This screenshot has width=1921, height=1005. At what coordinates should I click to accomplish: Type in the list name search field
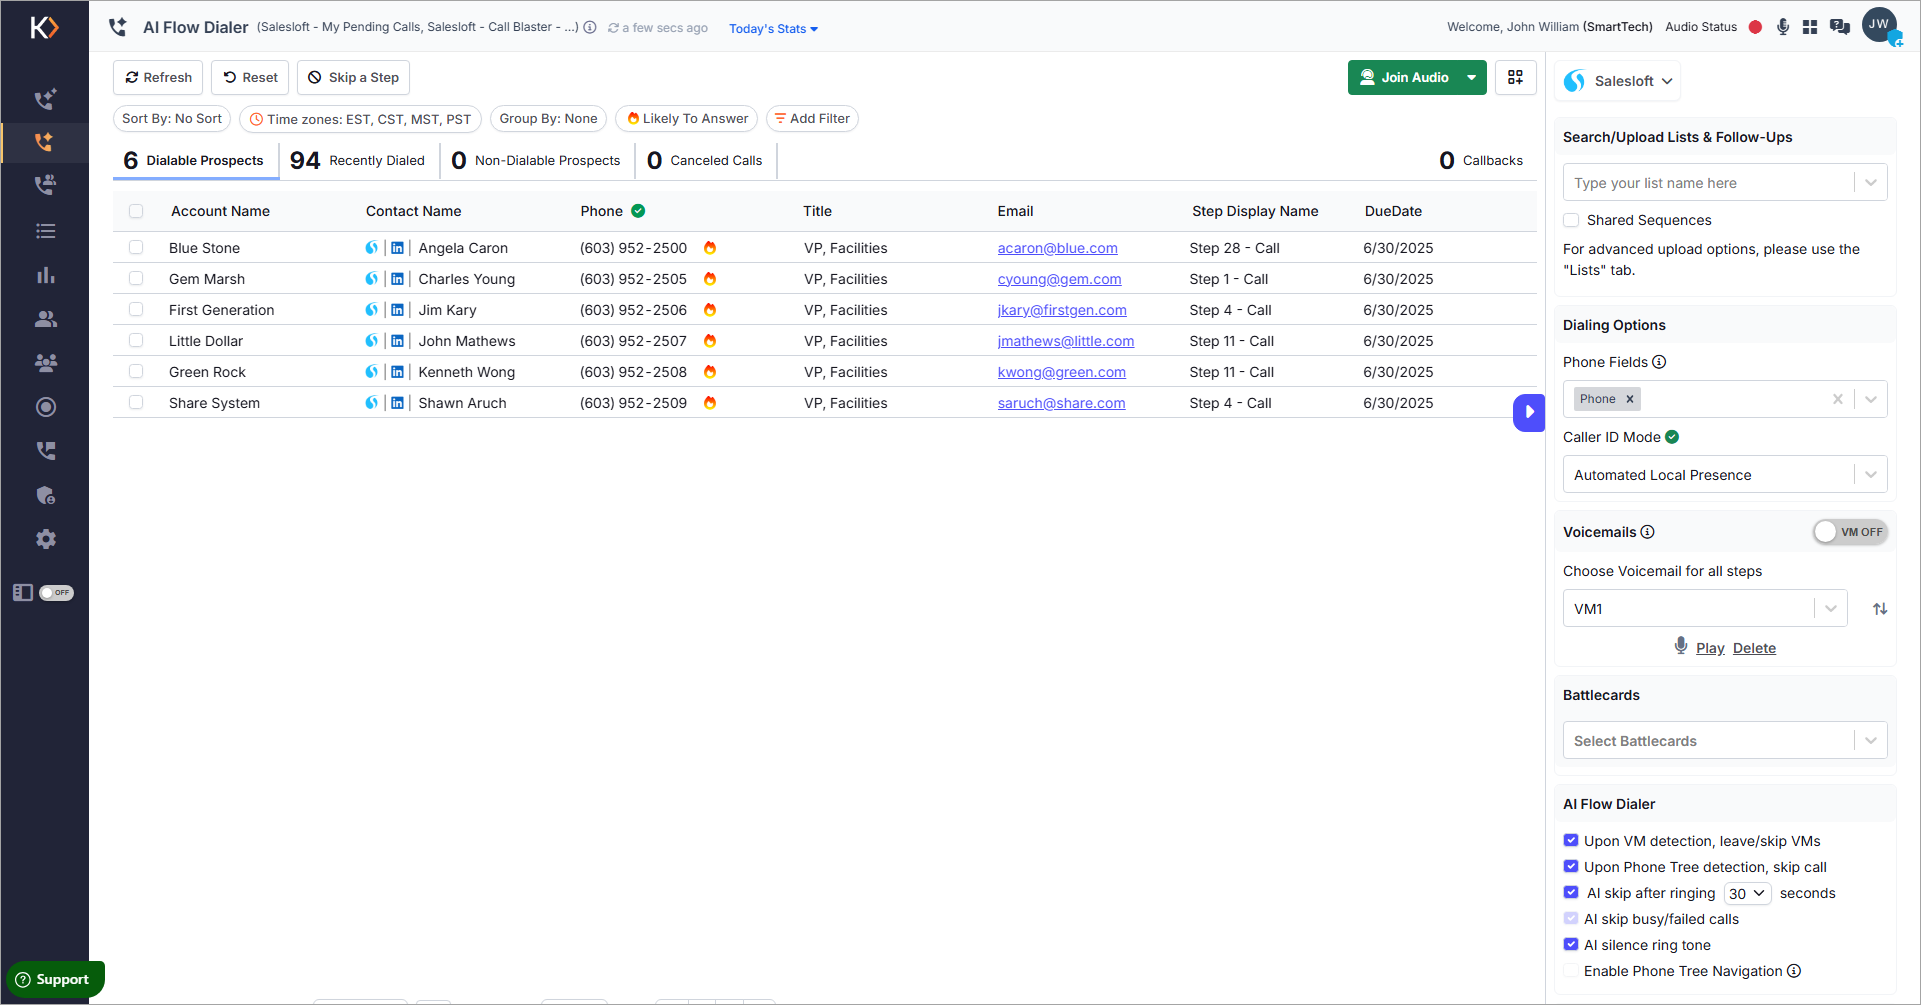(x=1708, y=183)
